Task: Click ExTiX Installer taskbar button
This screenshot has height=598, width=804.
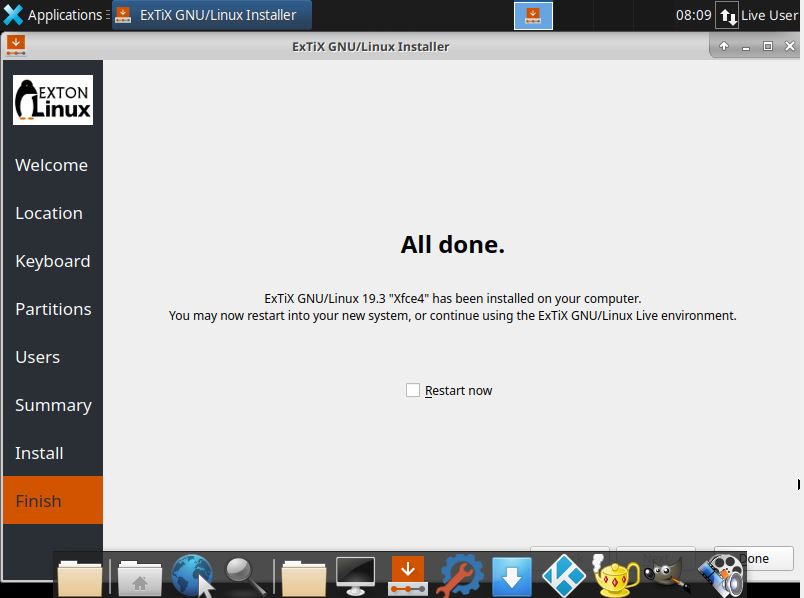Action: [x=212, y=15]
